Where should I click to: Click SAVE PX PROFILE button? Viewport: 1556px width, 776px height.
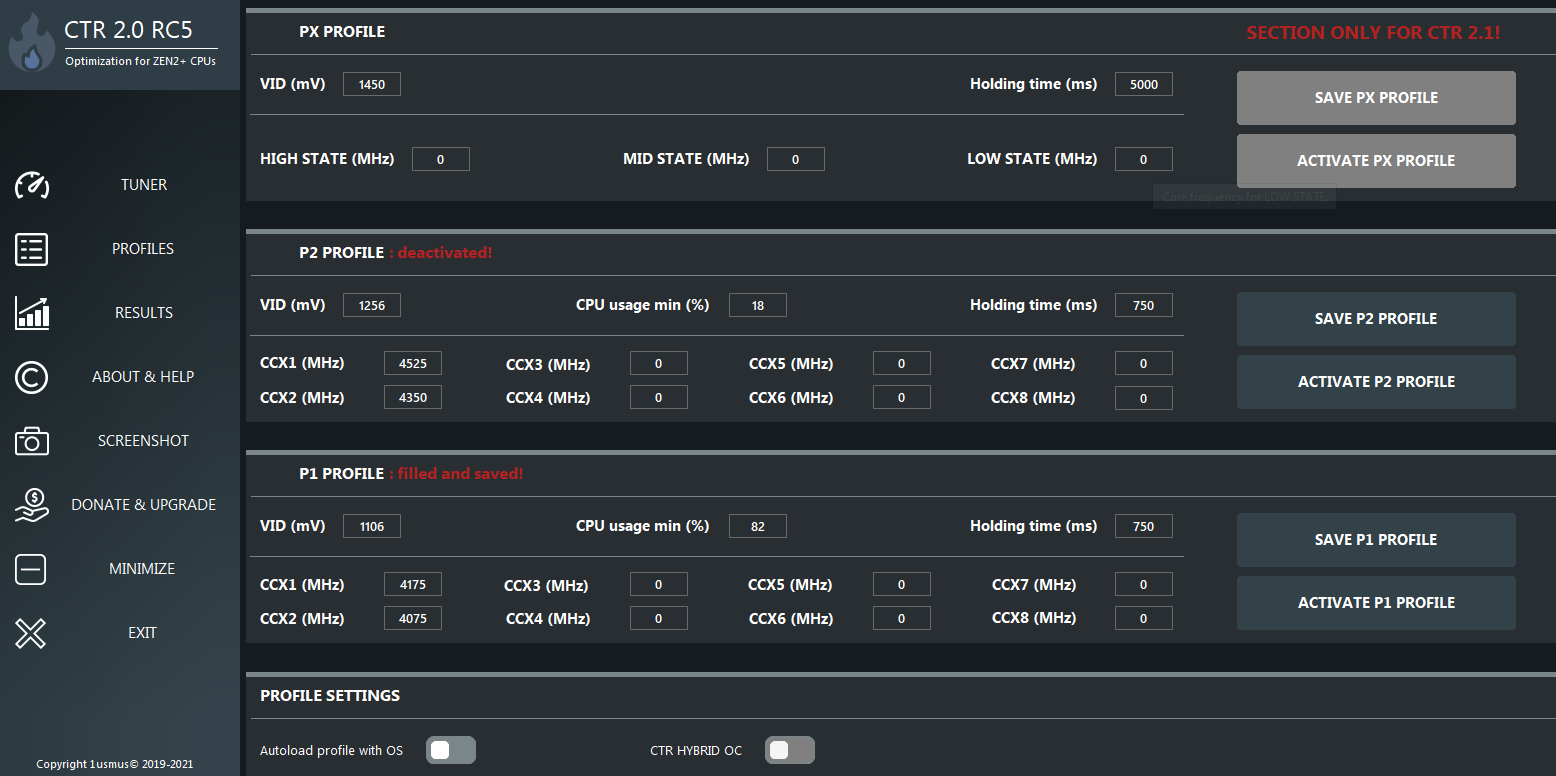[x=1376, y=98]
